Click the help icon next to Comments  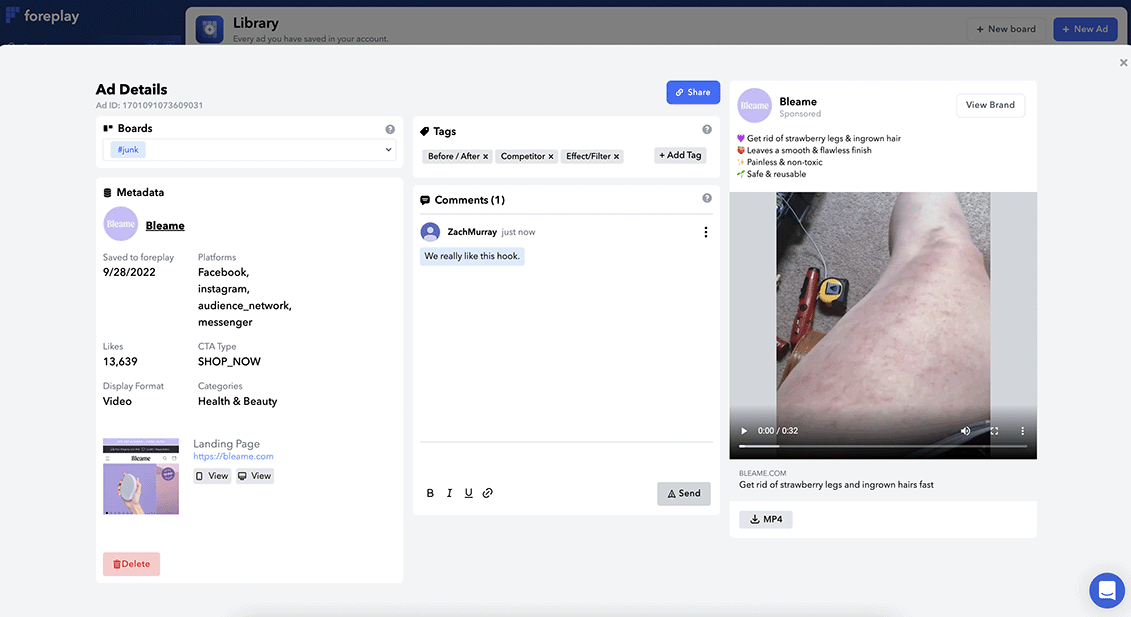(x=706, y=198)
